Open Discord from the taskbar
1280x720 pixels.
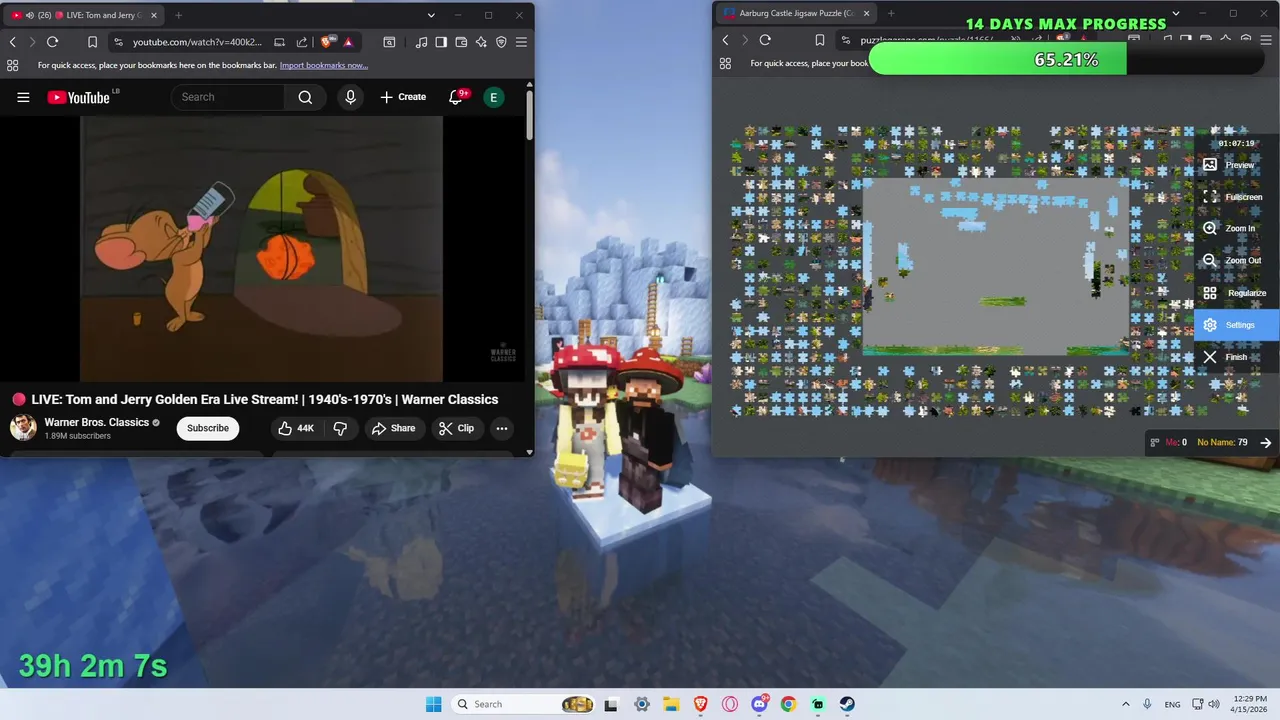click(759, 704)
